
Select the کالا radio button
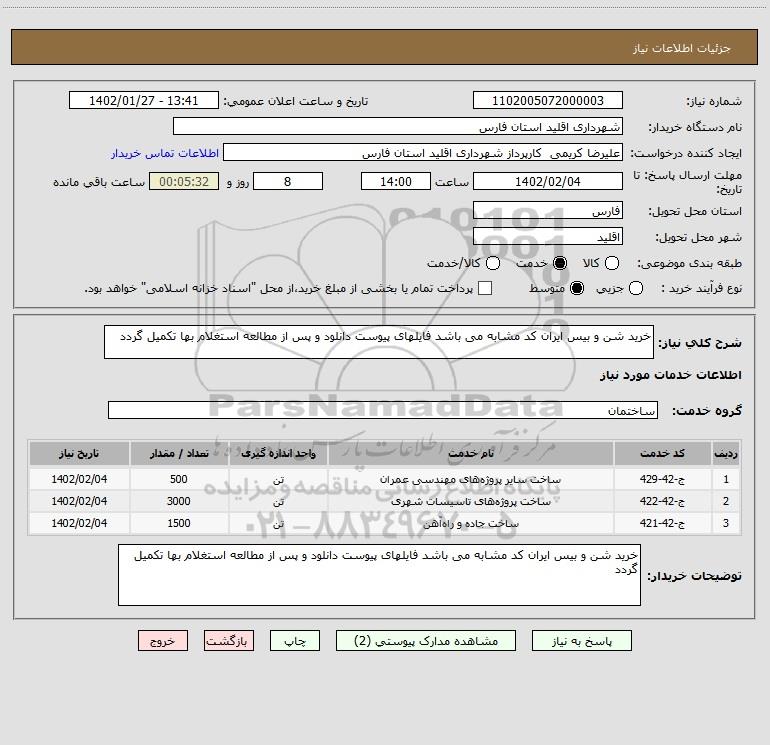point(611,263)
